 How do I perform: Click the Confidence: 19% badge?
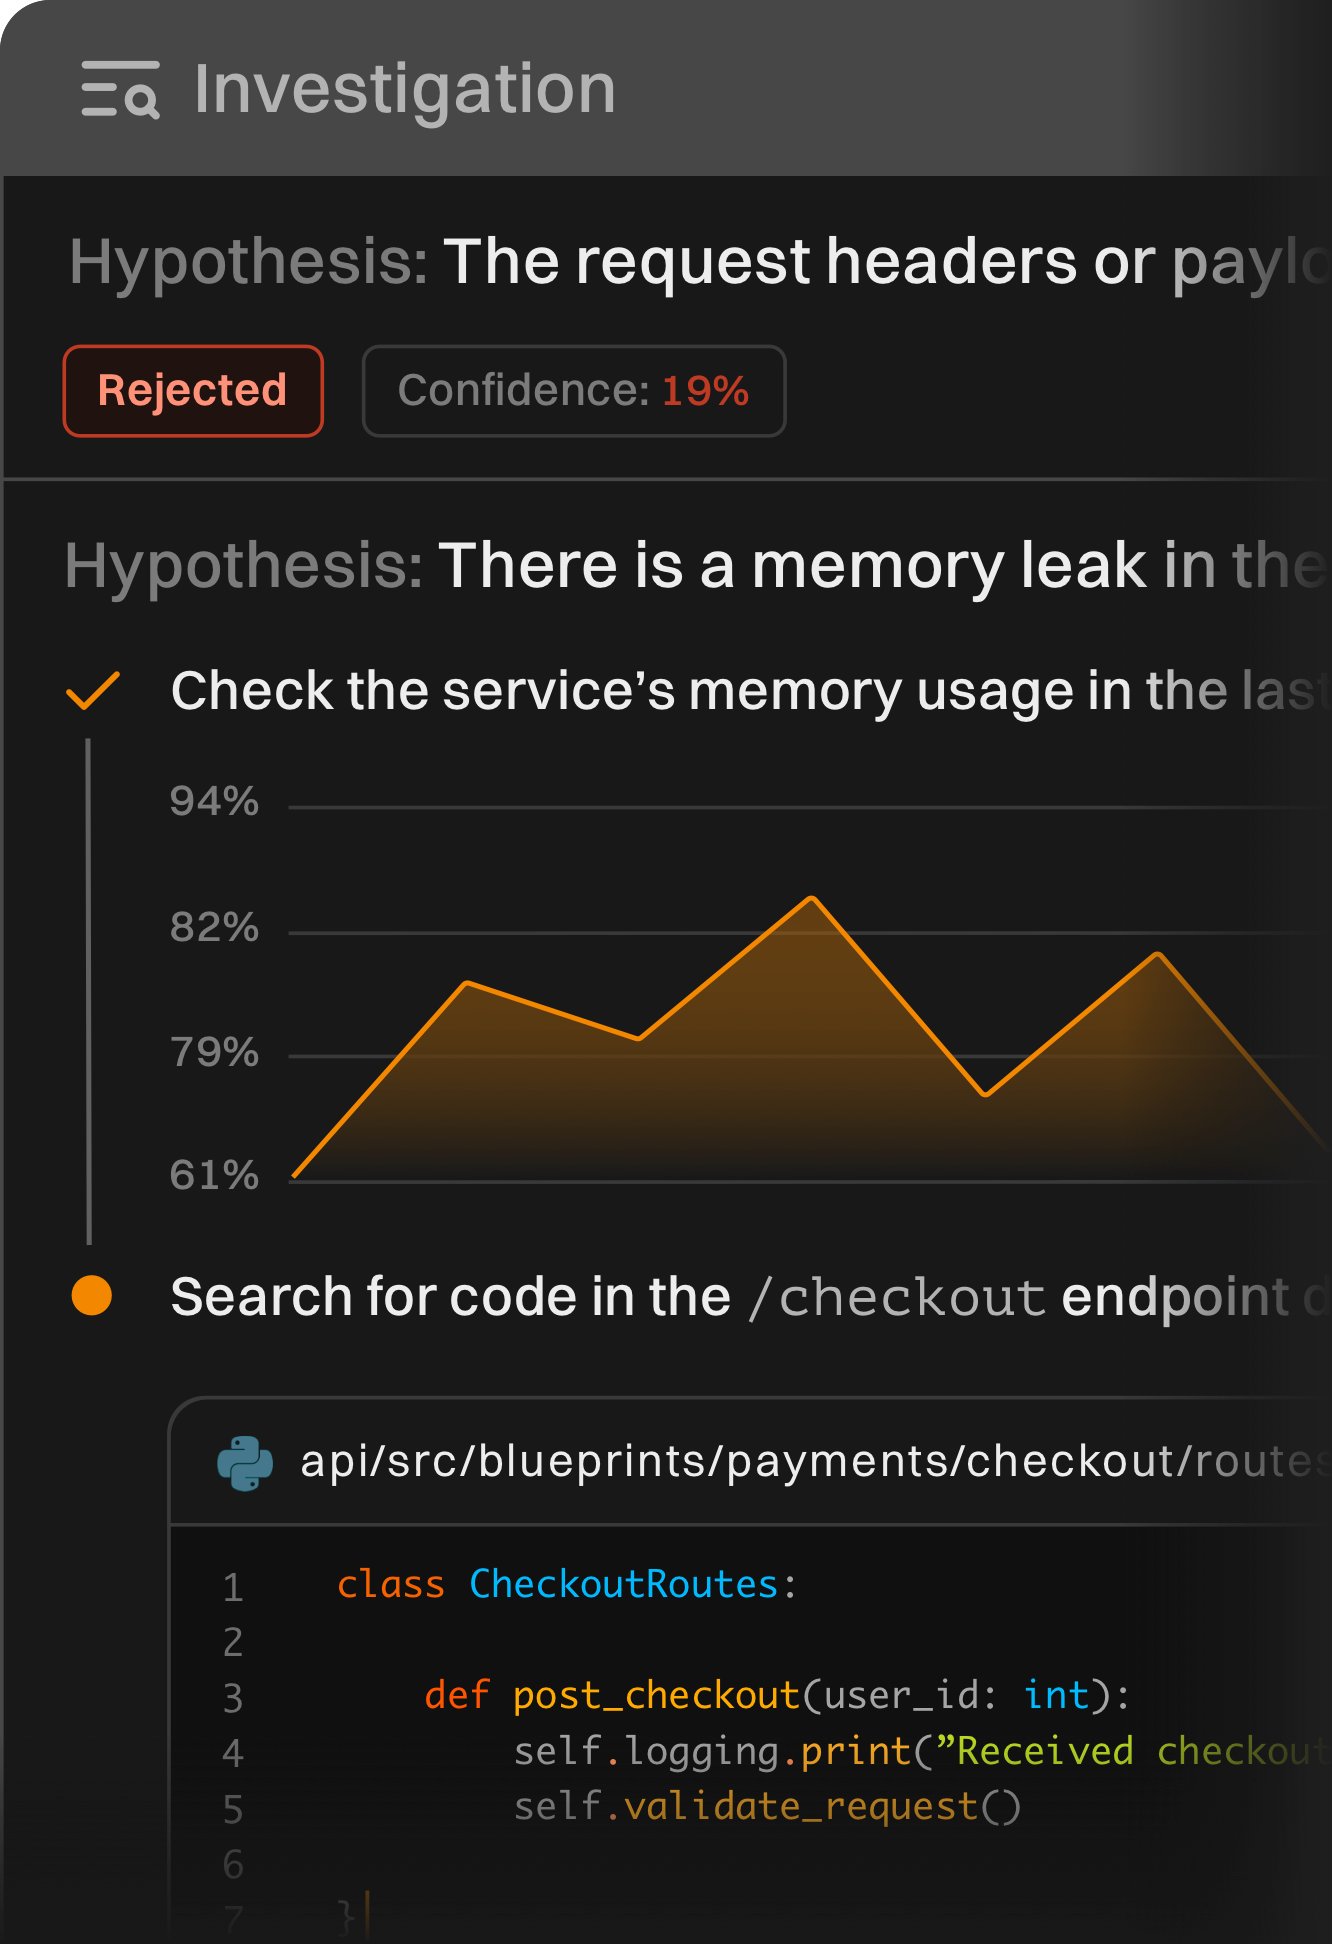point(573,391)
